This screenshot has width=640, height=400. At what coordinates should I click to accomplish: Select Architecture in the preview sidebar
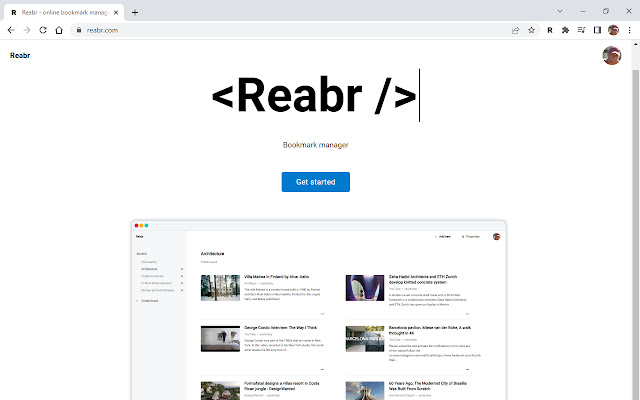(x=149, y=269)
